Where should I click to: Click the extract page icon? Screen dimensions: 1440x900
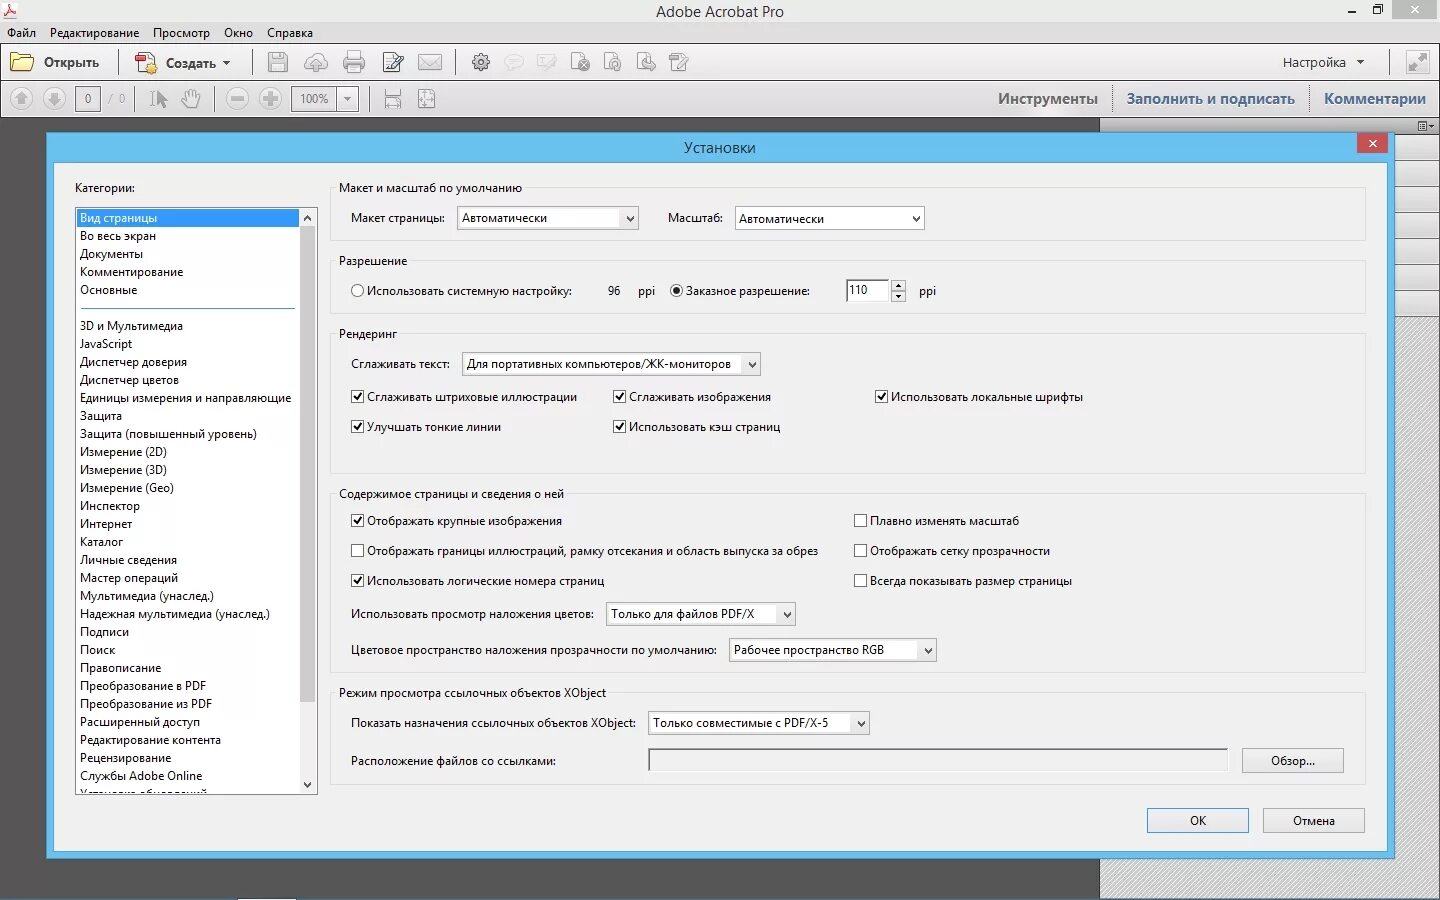pyautogui.click(x=646, y=62)
